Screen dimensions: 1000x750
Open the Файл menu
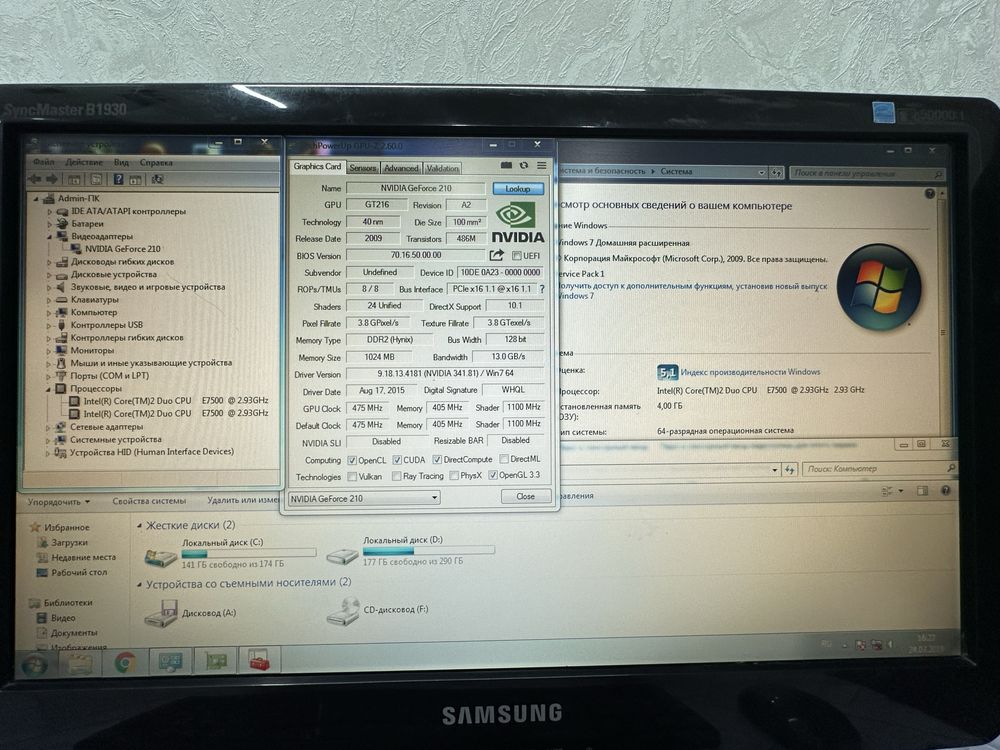pyautogui.click(x=43, y=163)
